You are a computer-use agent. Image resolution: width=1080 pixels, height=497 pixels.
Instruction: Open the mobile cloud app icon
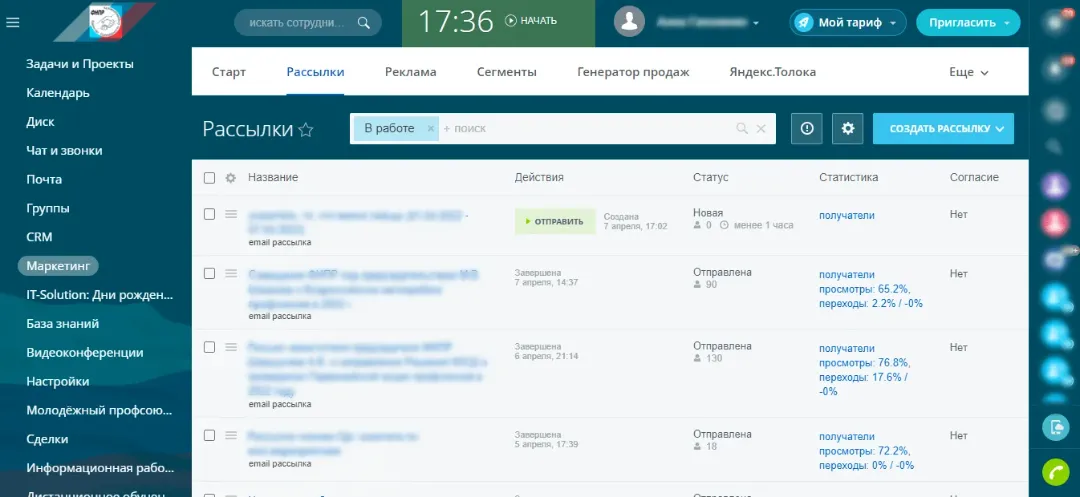tap(1055, 427)
